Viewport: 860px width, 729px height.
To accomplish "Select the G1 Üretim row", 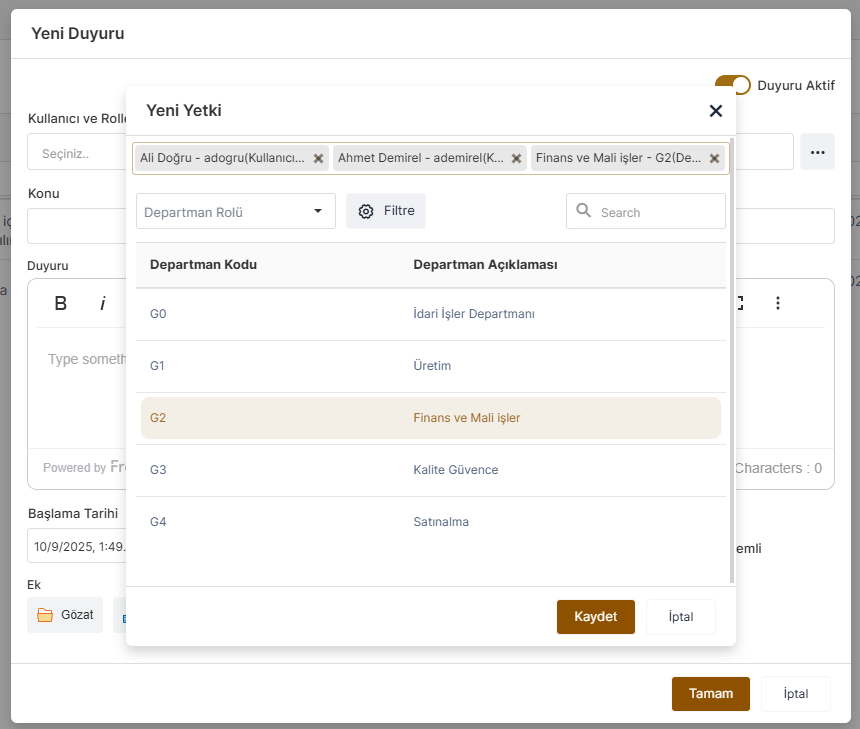I will pos(430,366).
